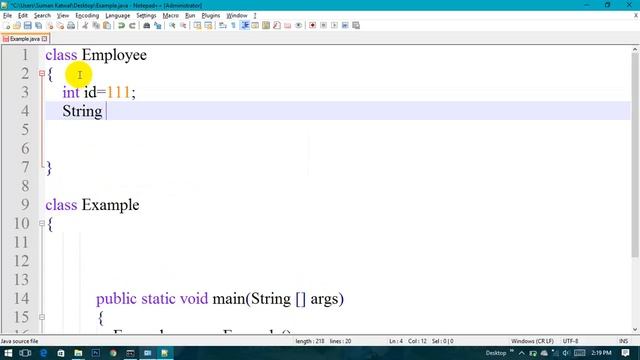Save the recorded macro icon
Image resolution: width=640 pixels, height=360 pixels.
(356, 25)
